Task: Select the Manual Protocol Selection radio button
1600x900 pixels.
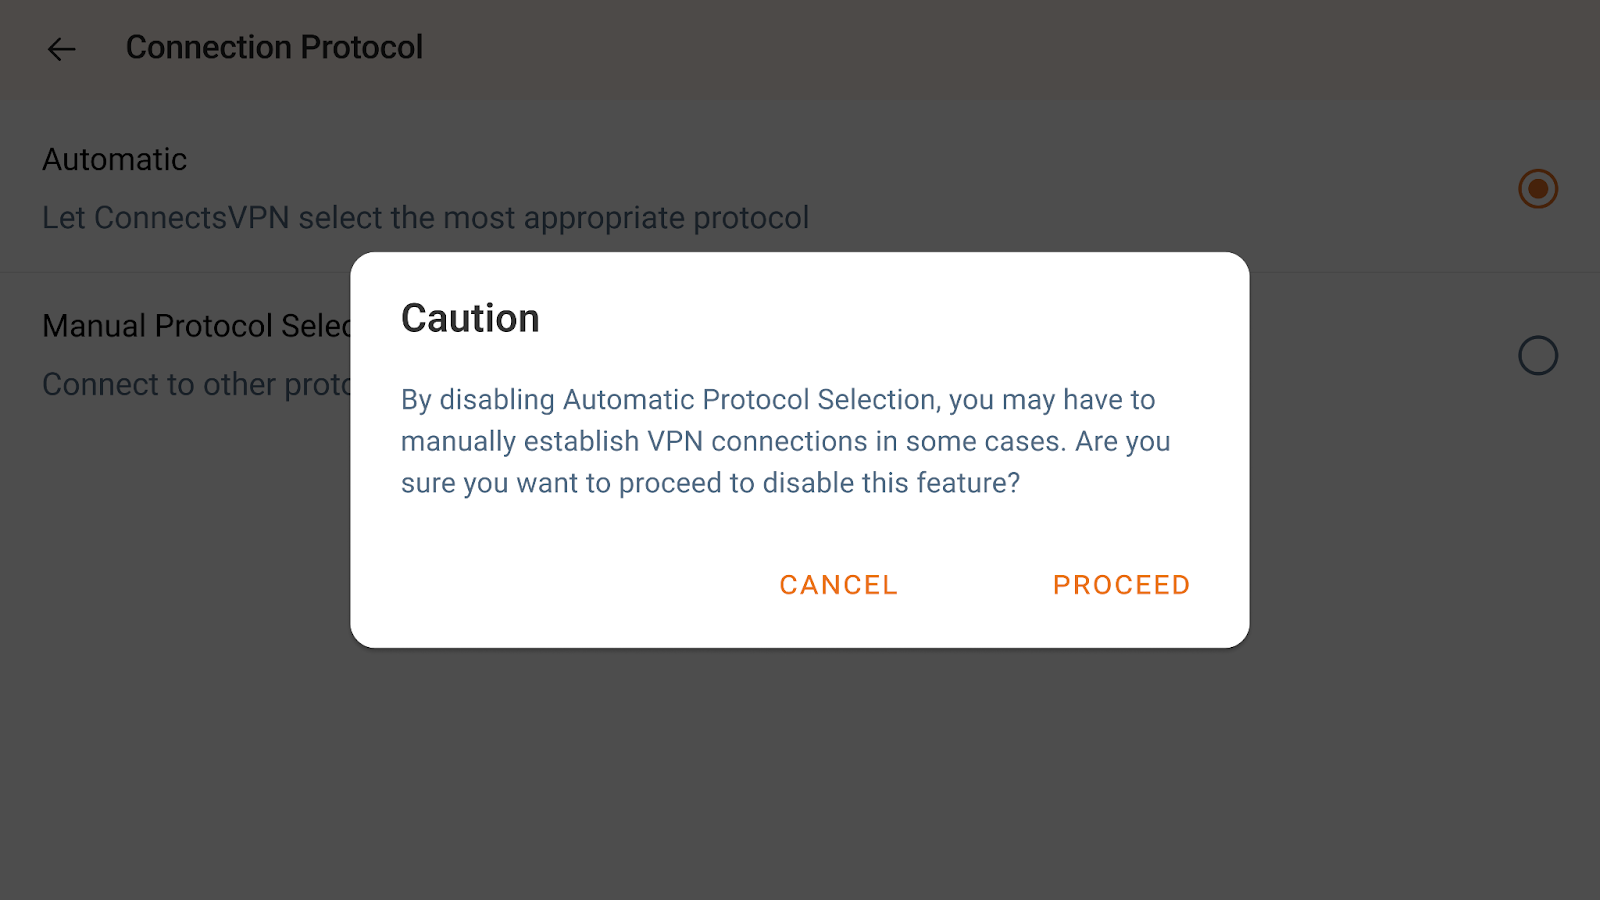Action: click(x=1537, y=355)
